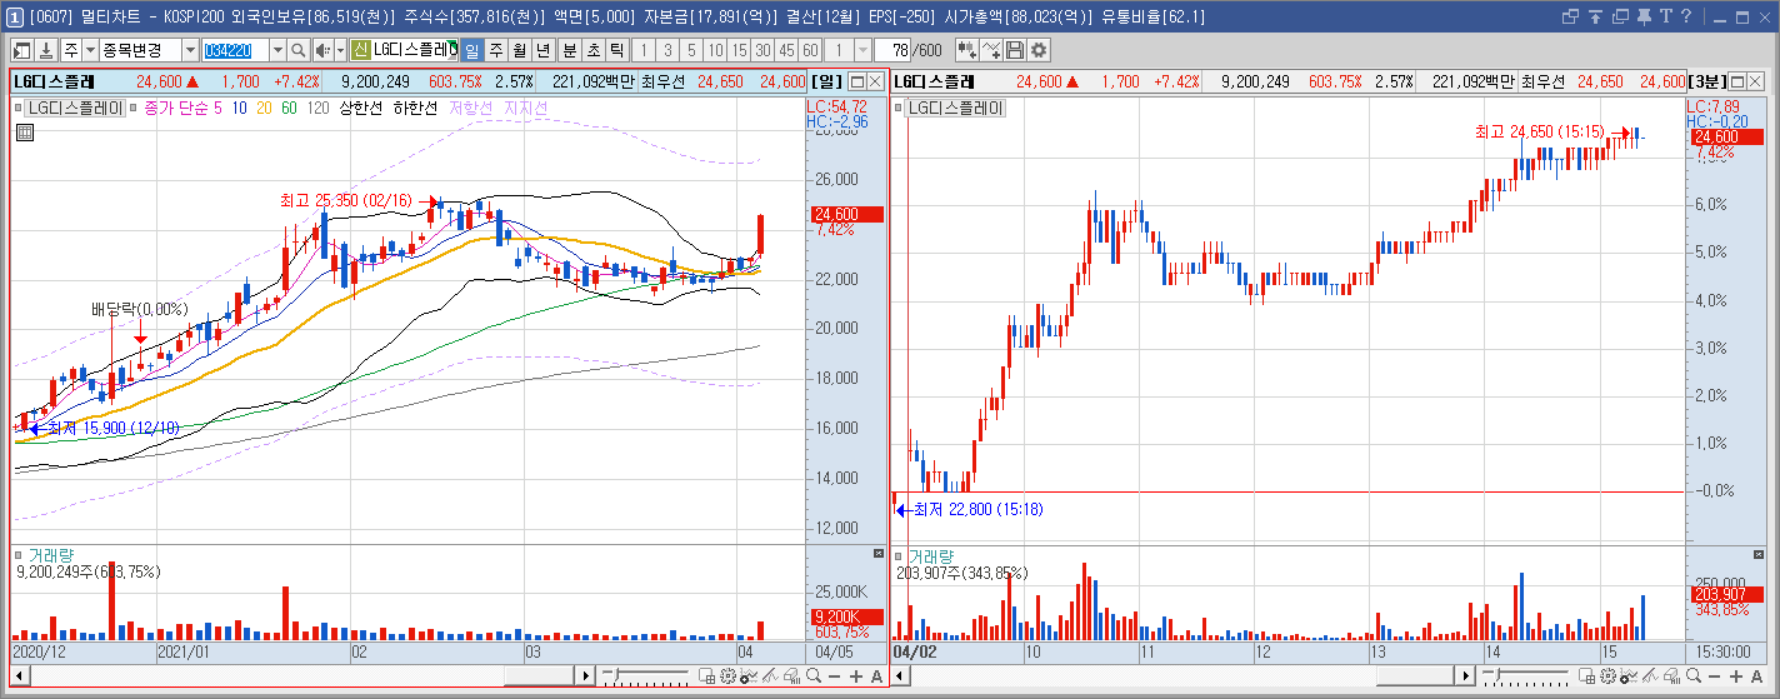
Task: Click the minus zoom-out icon under 3-minute chart
Action: point(1714,677)
